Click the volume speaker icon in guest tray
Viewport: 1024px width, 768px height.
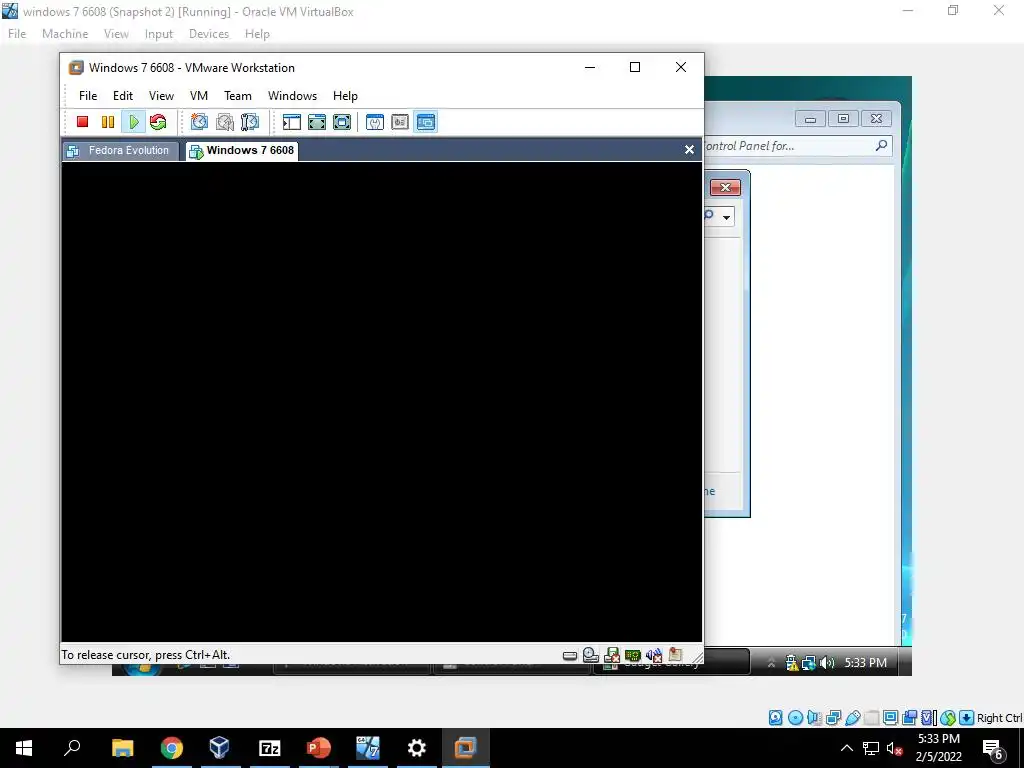(827, 664)
